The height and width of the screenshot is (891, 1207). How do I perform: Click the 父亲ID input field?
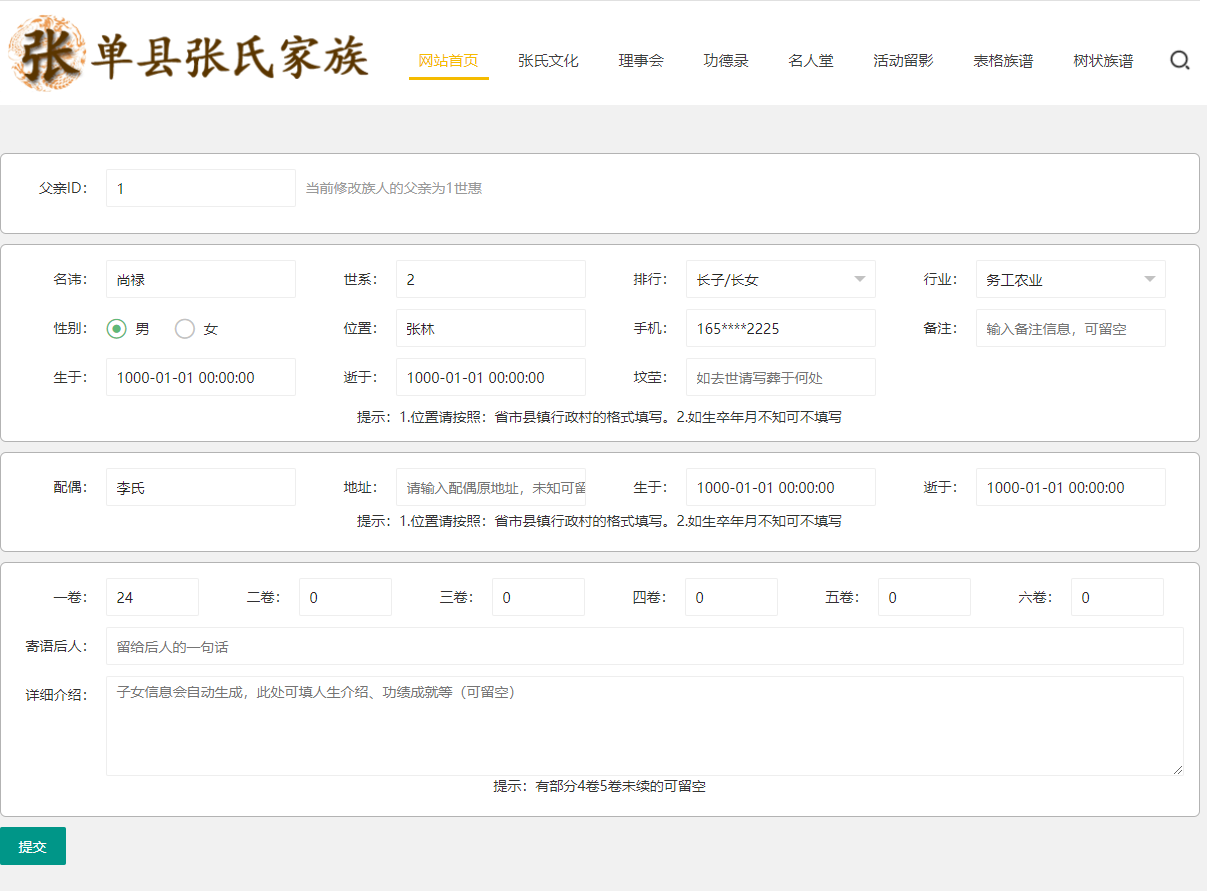point(201,188)
